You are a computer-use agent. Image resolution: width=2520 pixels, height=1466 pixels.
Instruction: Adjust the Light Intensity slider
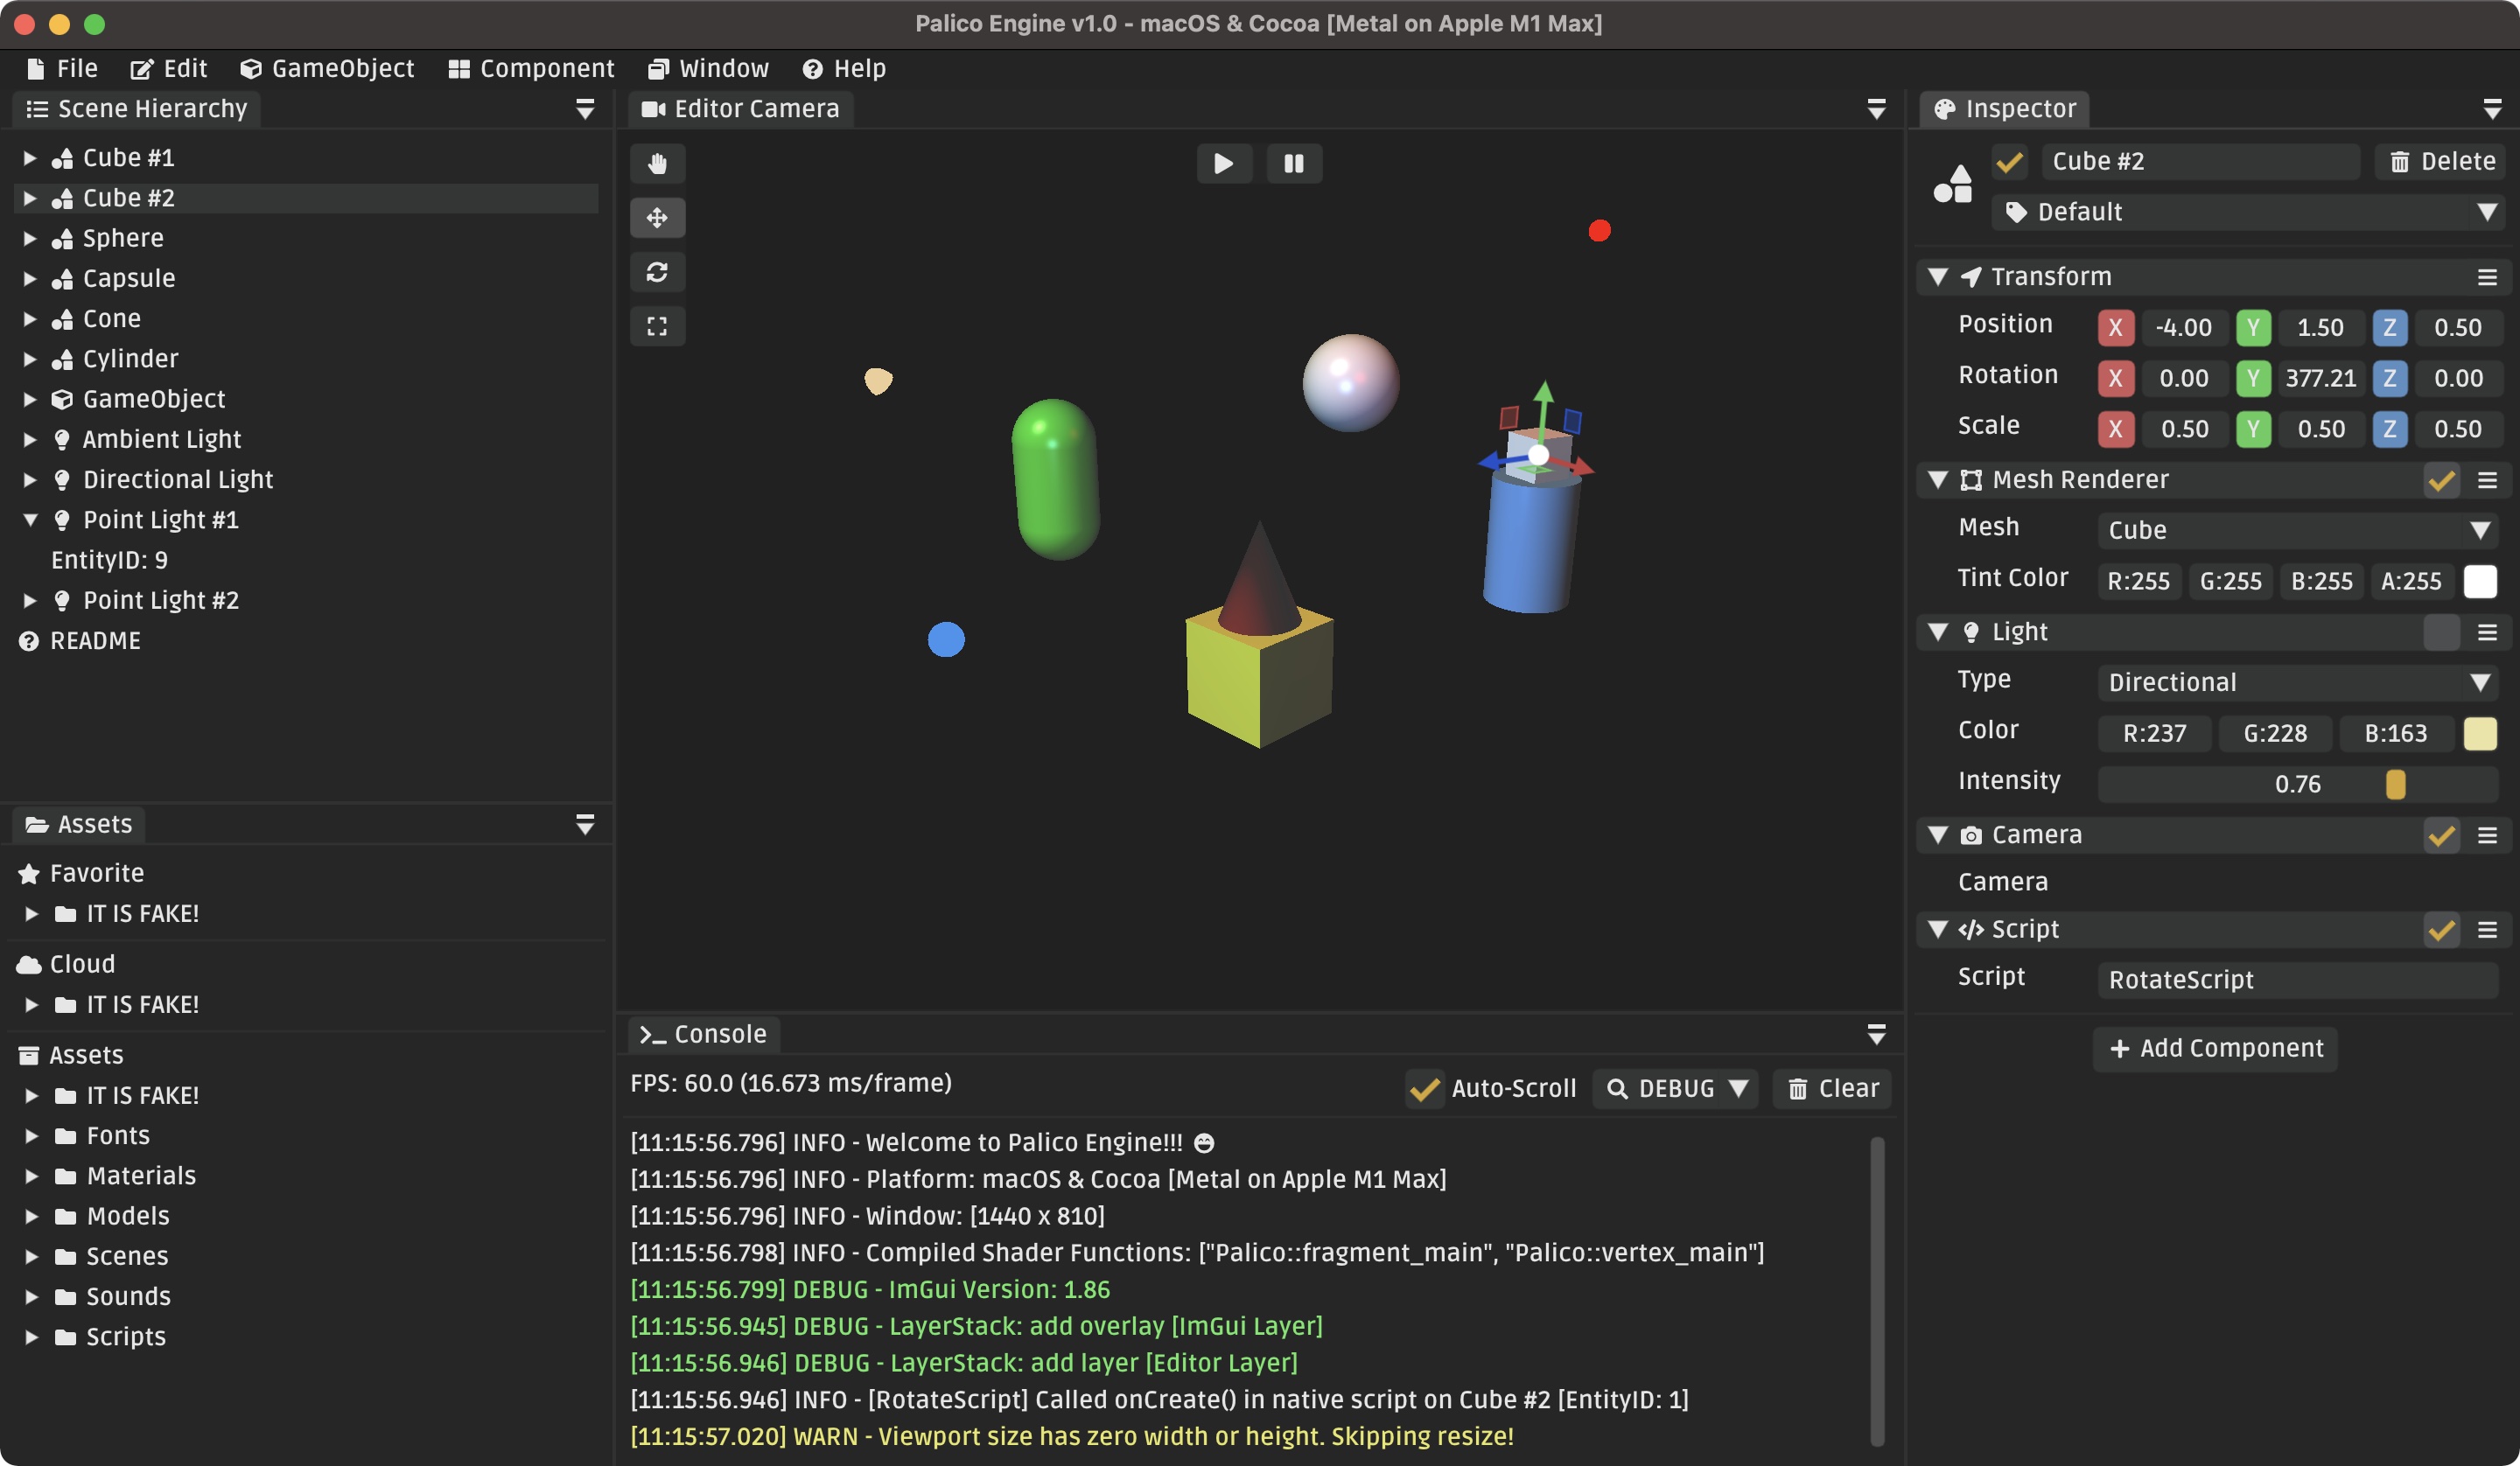point(2297,784)
